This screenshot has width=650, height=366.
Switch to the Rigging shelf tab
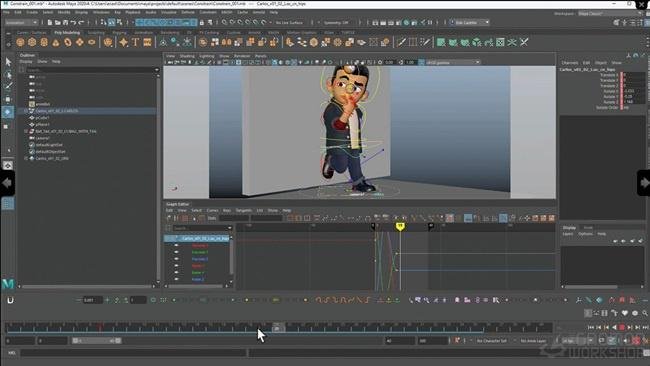pyautogui.click(x=119, y=32)
